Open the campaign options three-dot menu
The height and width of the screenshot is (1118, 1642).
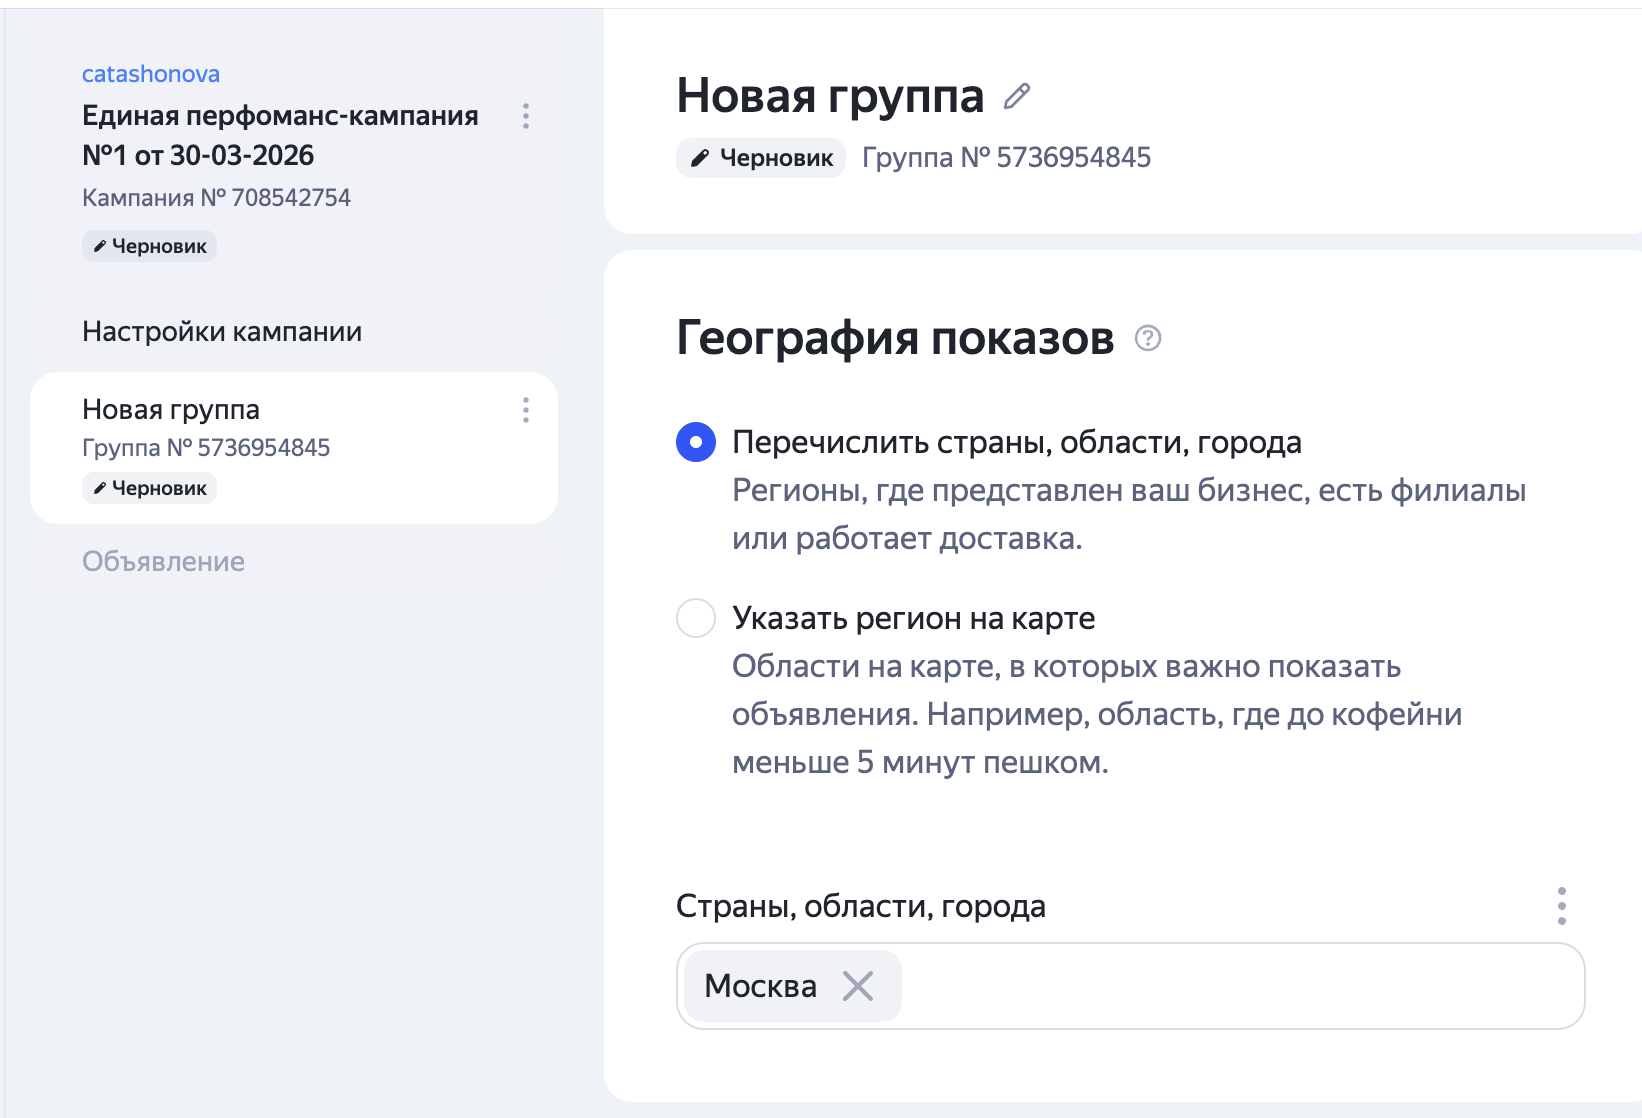(526, 117)
